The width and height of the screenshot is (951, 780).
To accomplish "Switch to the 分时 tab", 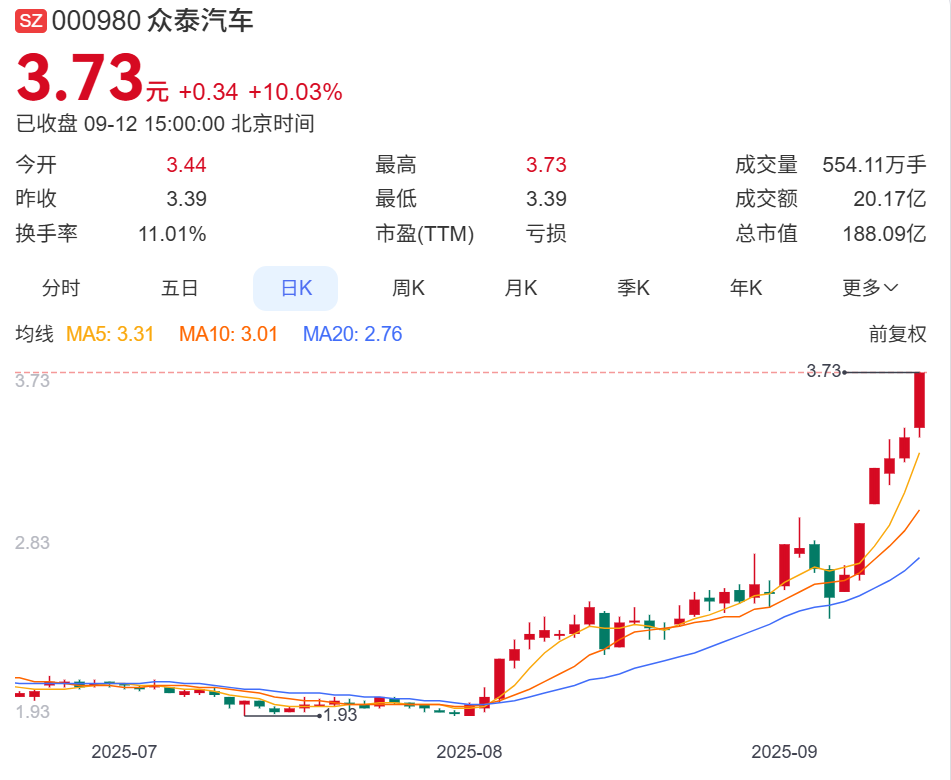I will [62, 288].
